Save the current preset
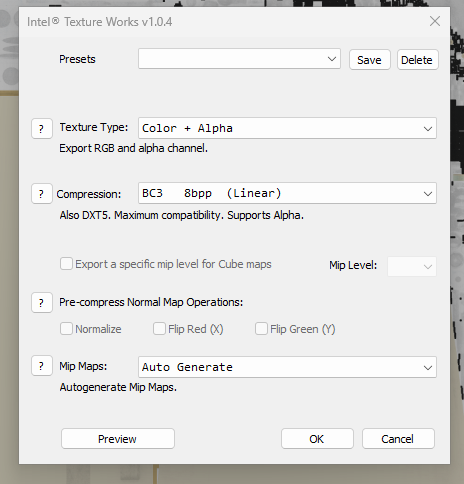This screenshot has width=464, height=484. click(x=370, y=60)
